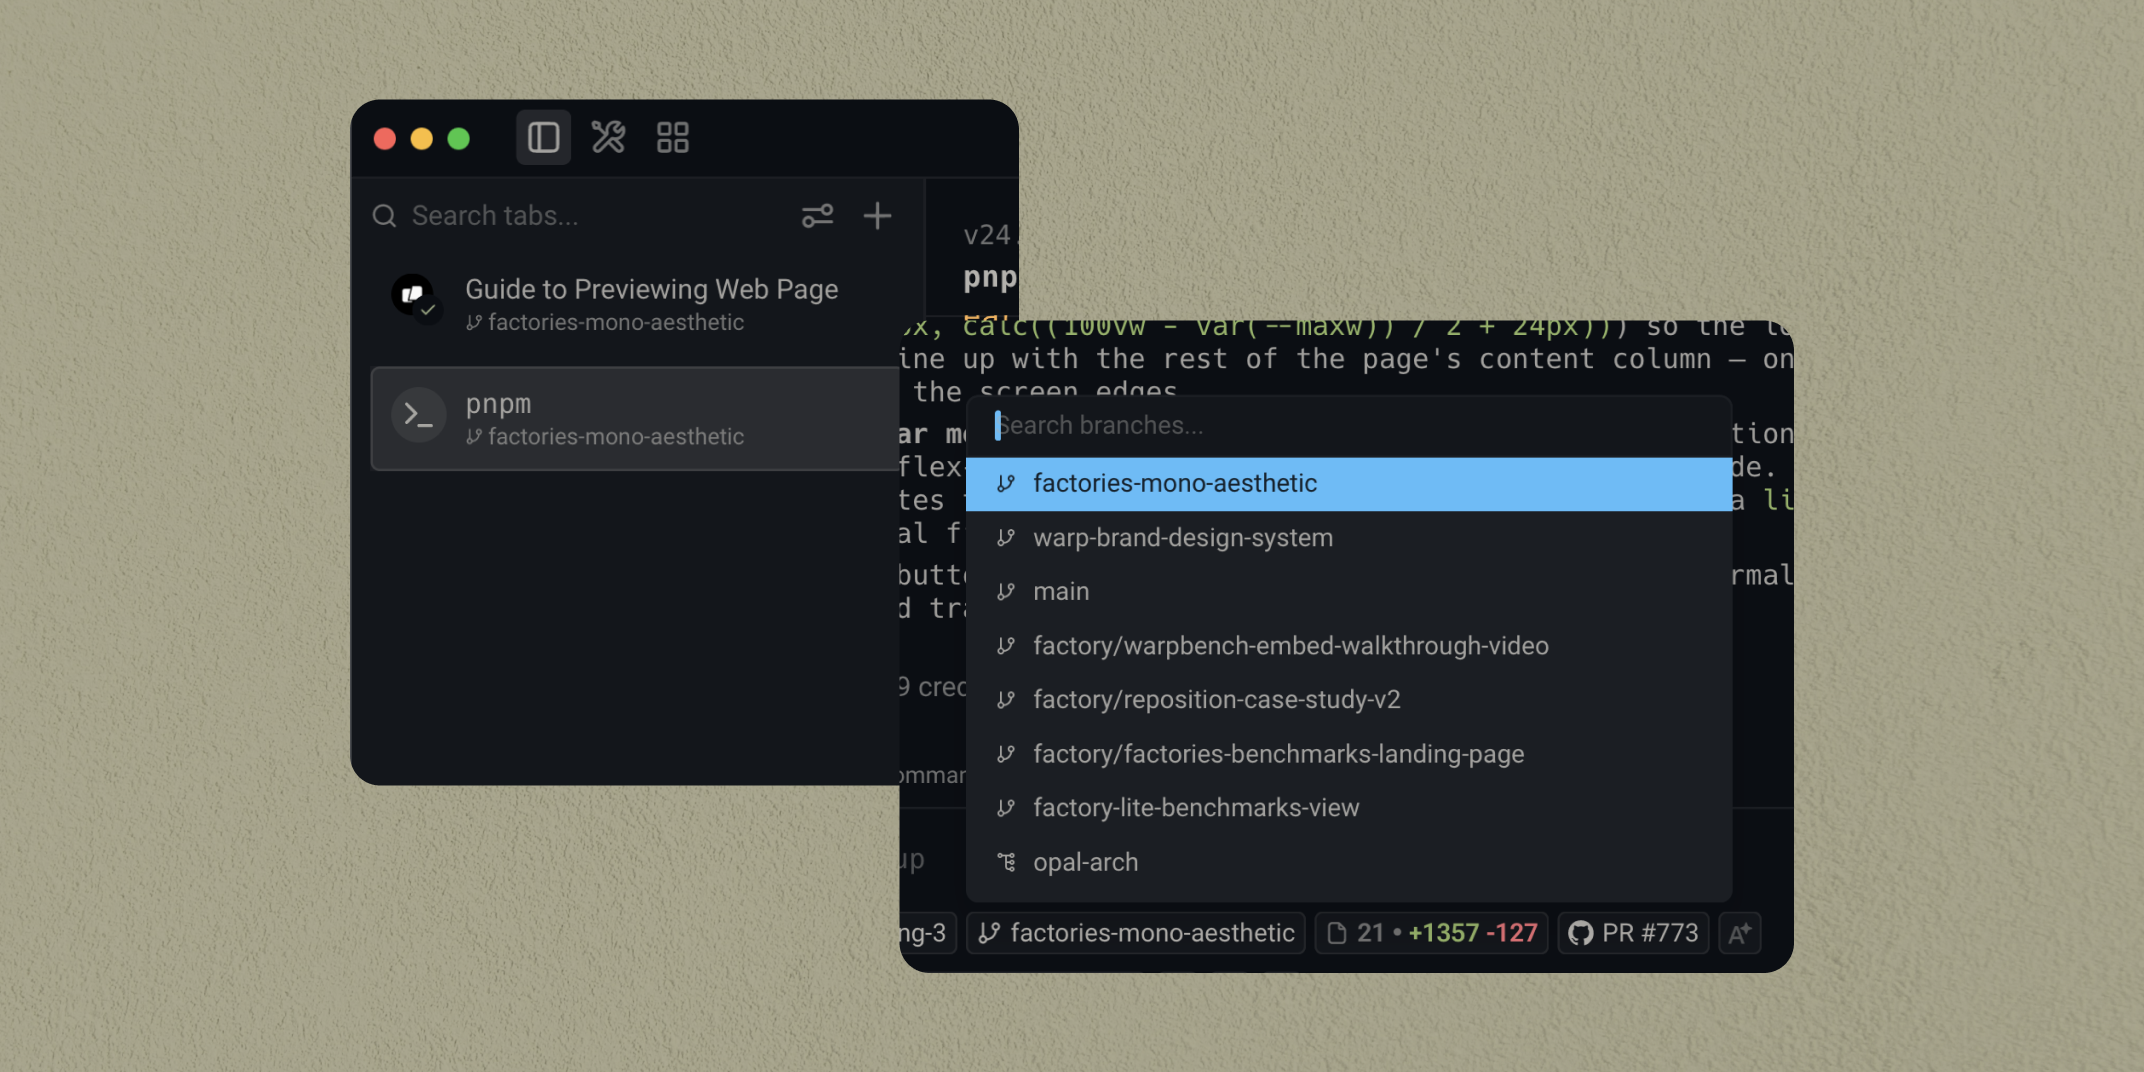Image resolution: width=2144 pixels, height=1072 pixels.
Task: Switch to the main branch
Action: (x=1348, y=592)
